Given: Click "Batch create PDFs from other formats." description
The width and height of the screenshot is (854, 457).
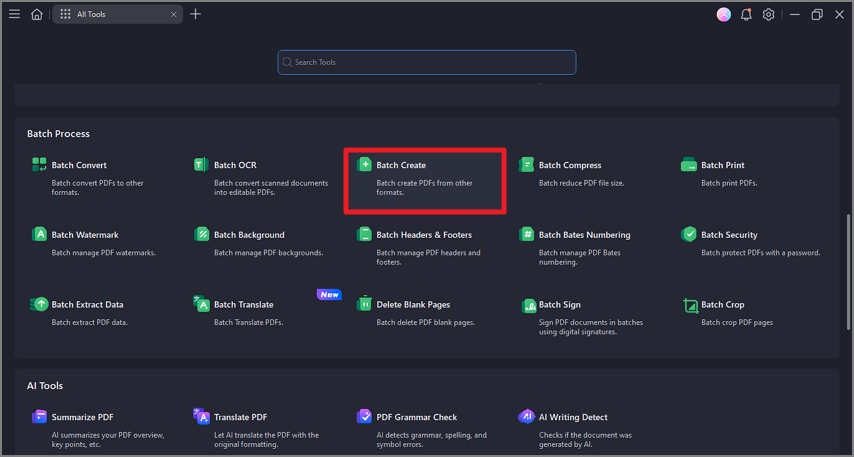Looking at the screenshot, I should [x=424, y=187].
